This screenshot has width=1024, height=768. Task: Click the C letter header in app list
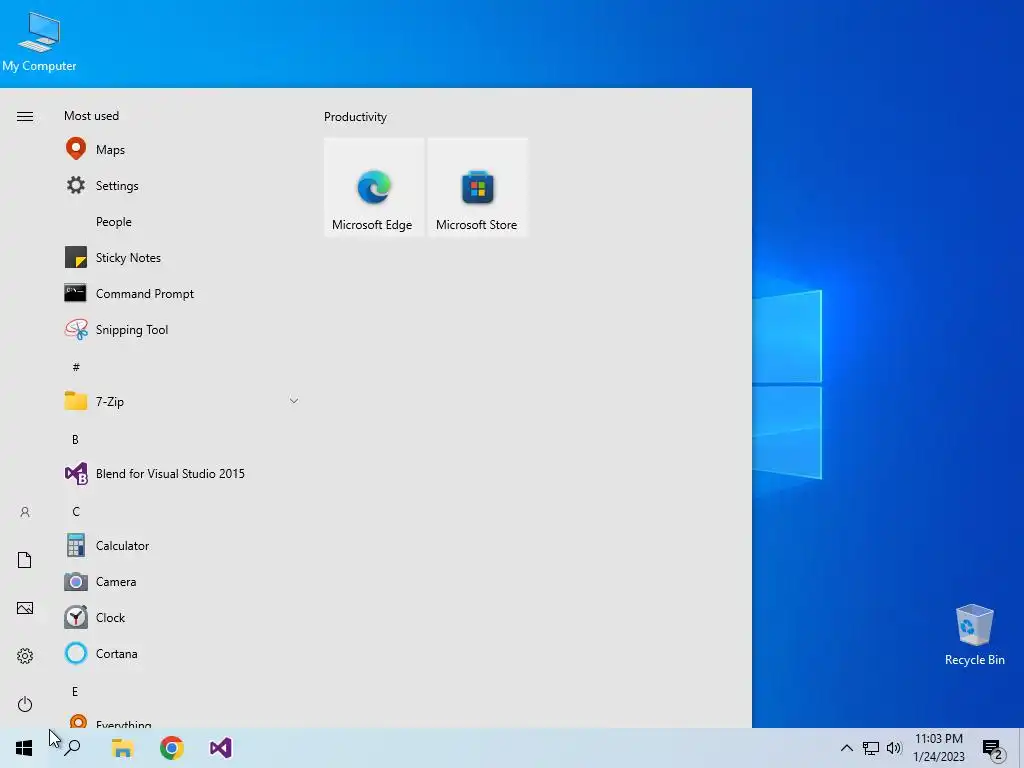click(x=76, y=511)
